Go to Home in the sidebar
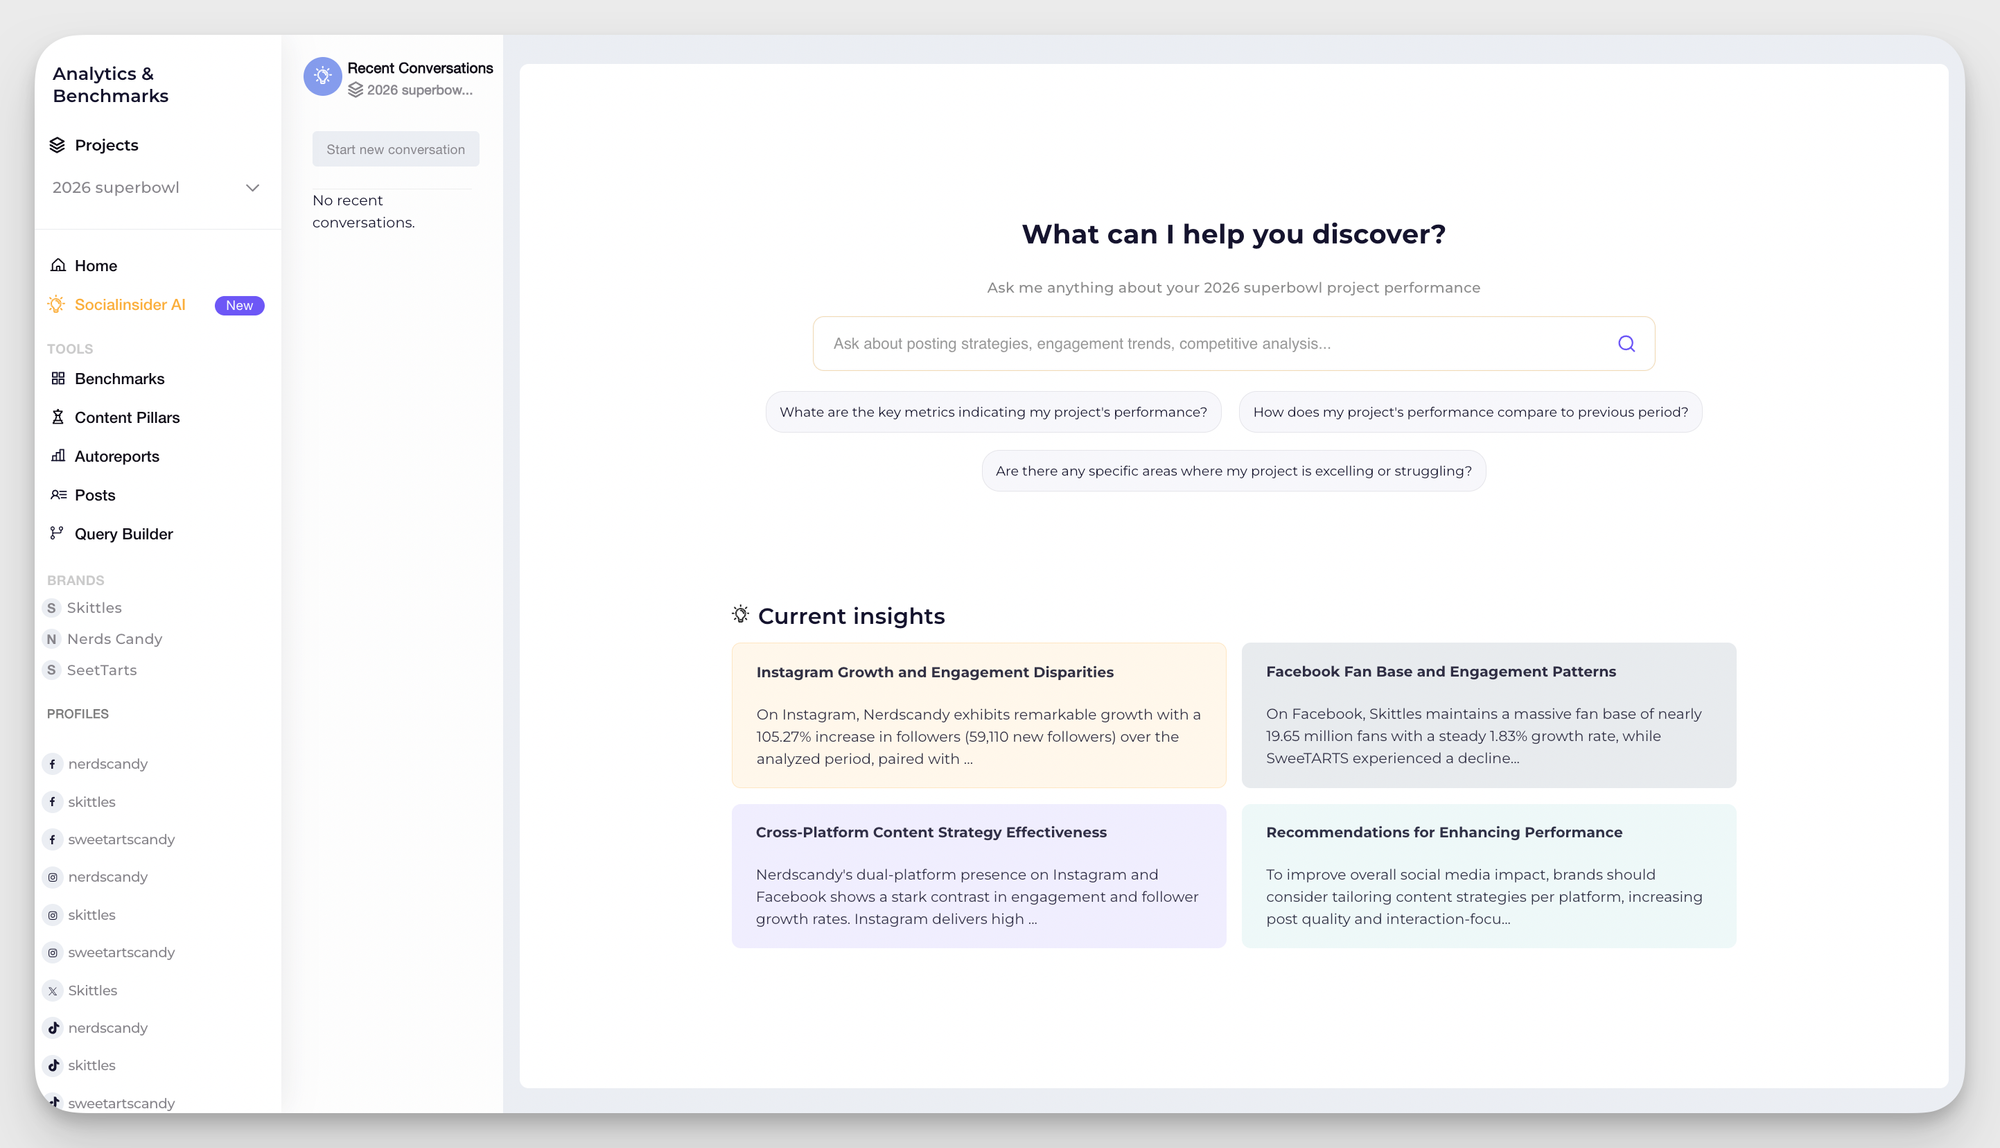 (96, 265)
